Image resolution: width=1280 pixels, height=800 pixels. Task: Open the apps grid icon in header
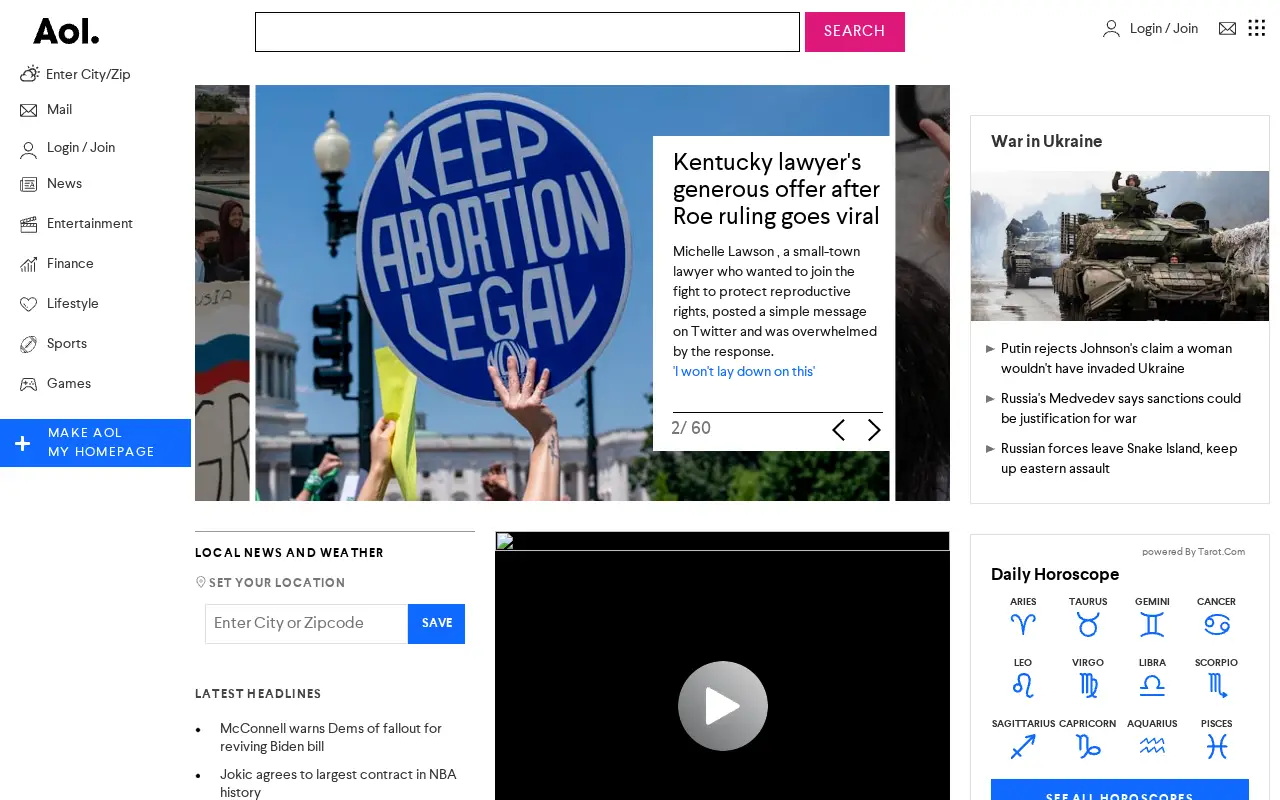1257,28
